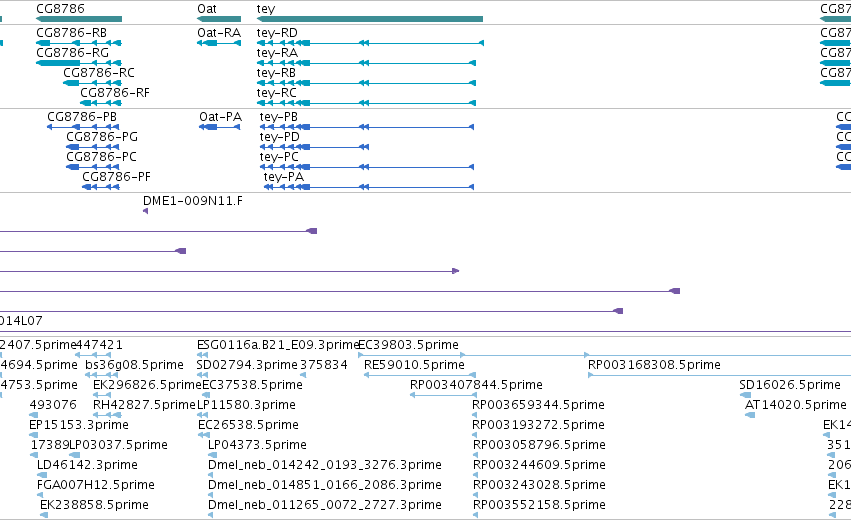The height and width of the screenshot is (520, 851).
Task: Click the CG8786 gene label
Action: [x=60, y=9]
